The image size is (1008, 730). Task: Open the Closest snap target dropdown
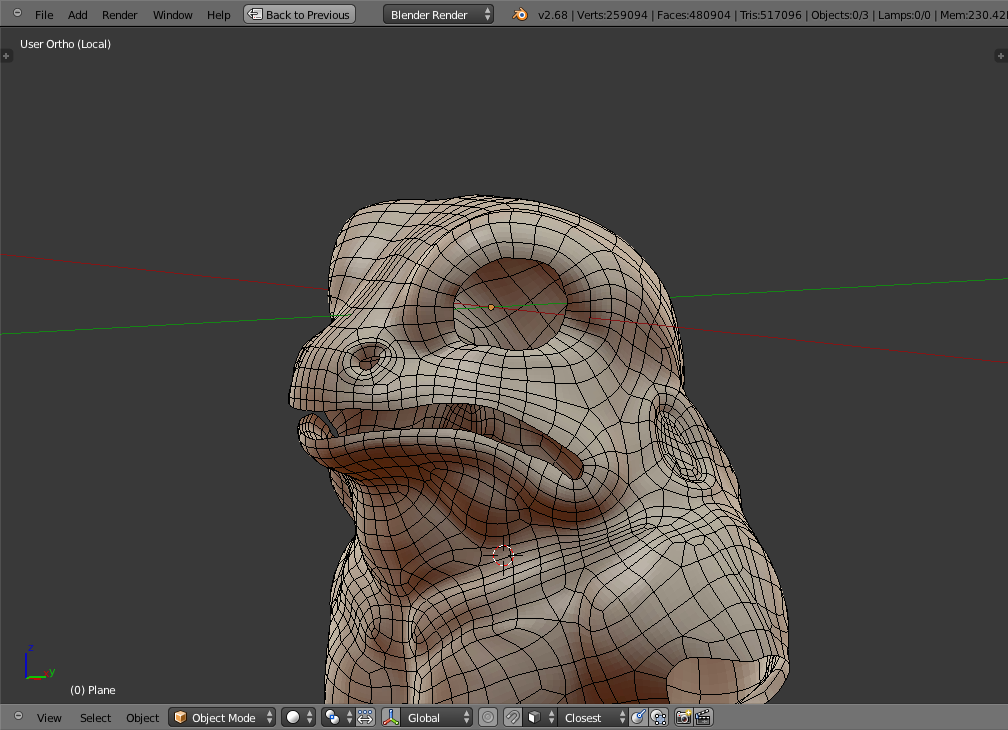tap(594, 717)
